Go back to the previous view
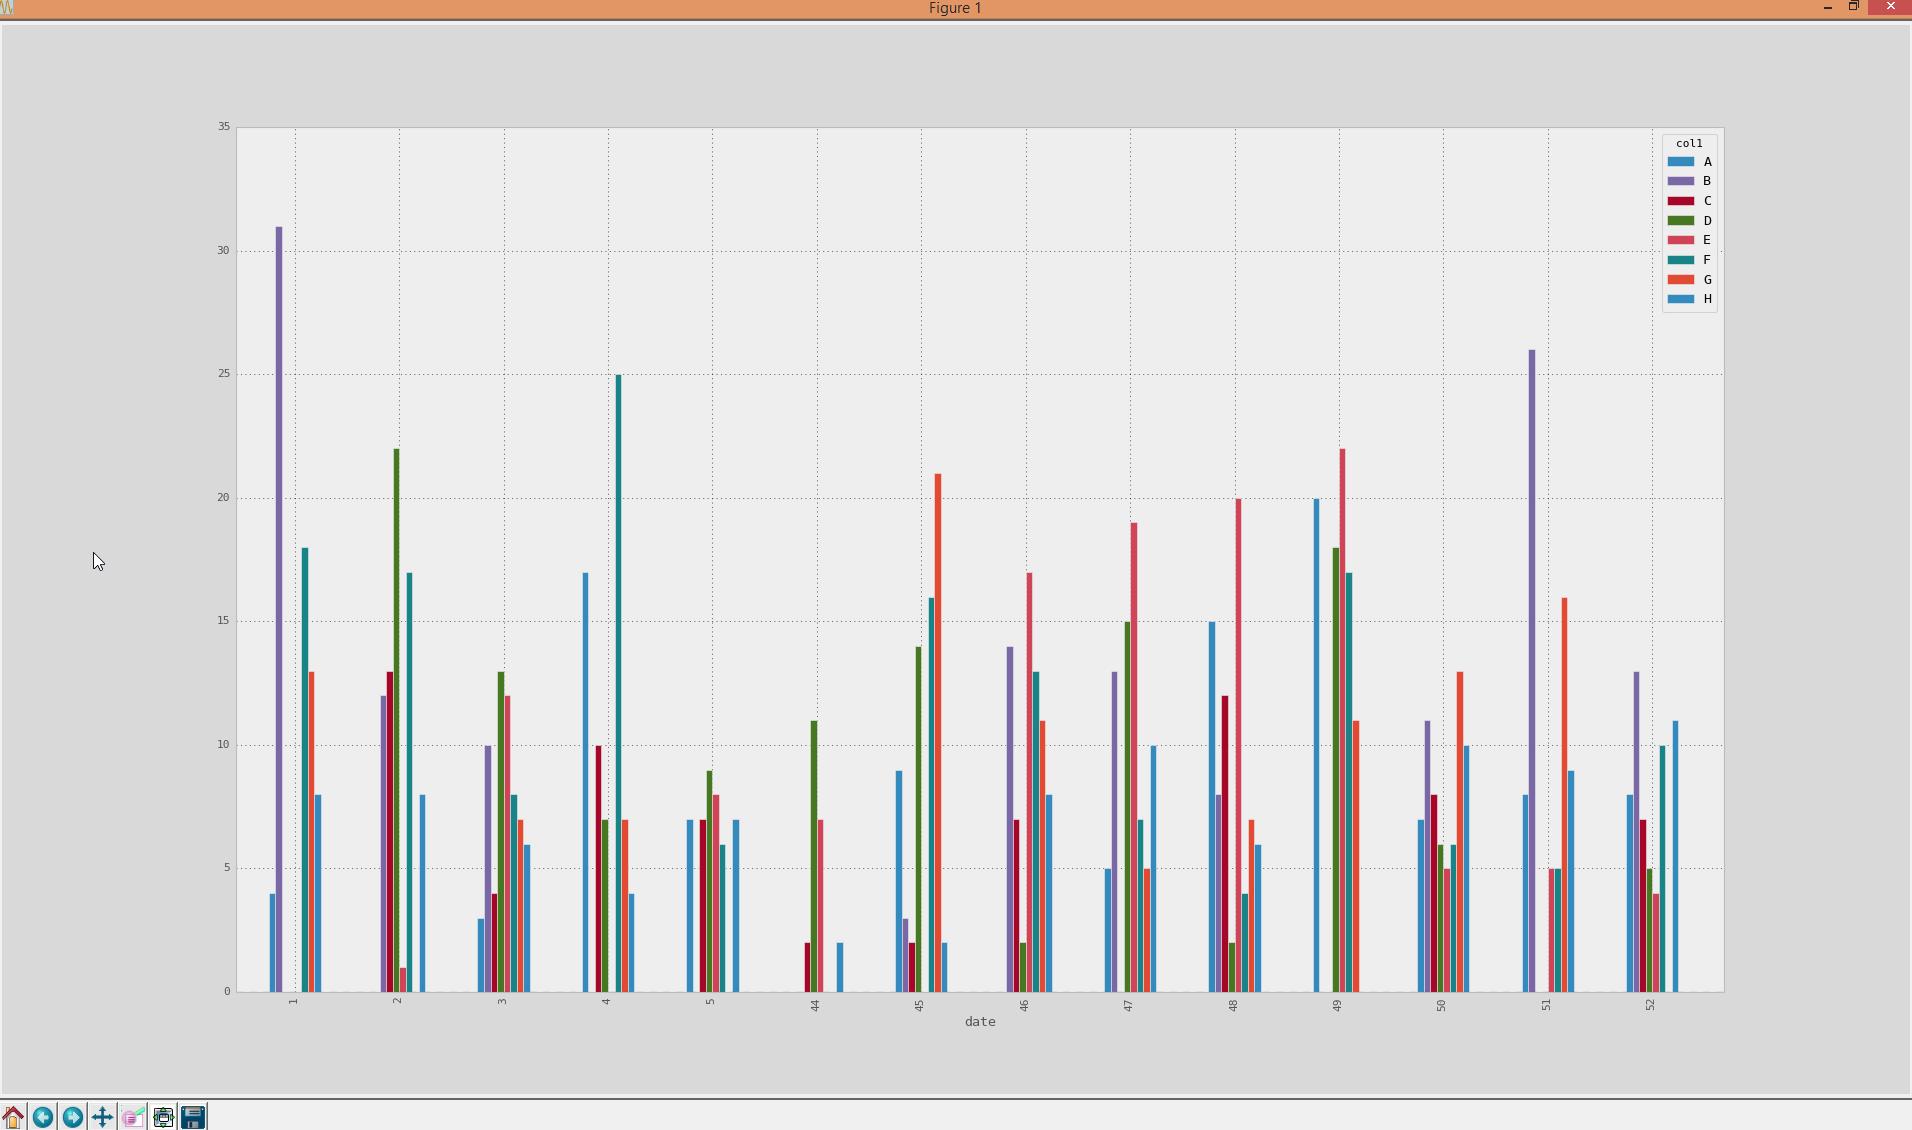 point(43,1116)
